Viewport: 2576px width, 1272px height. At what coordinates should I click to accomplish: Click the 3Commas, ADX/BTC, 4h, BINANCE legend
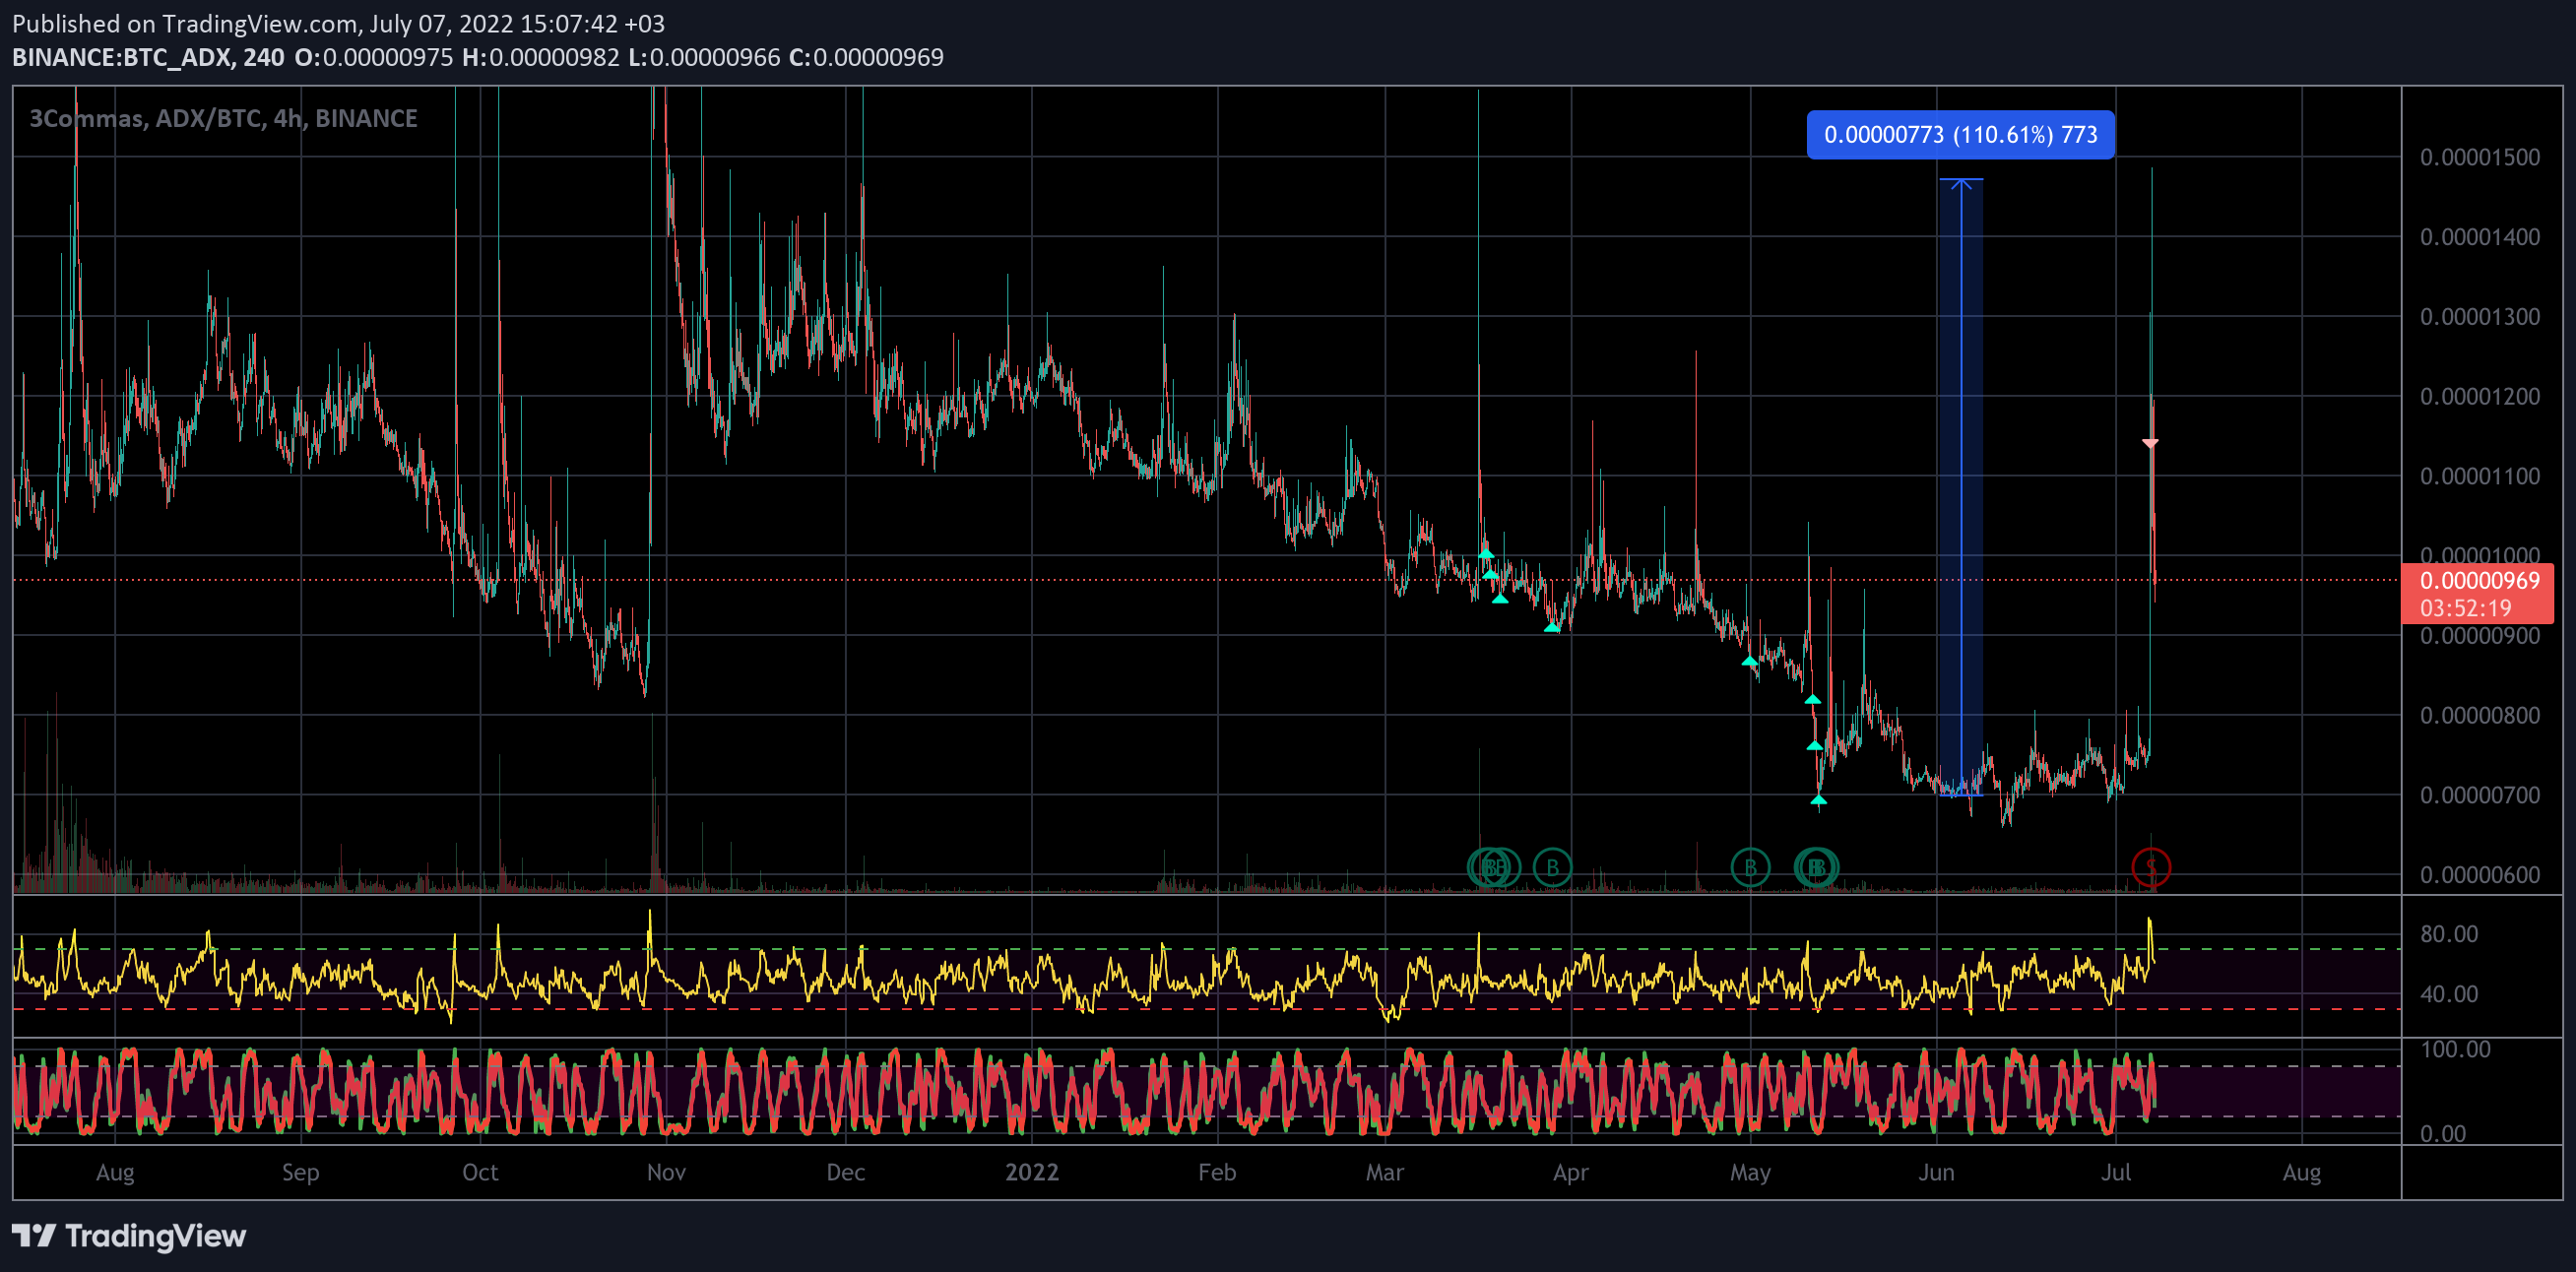click(x=223, y=118)
